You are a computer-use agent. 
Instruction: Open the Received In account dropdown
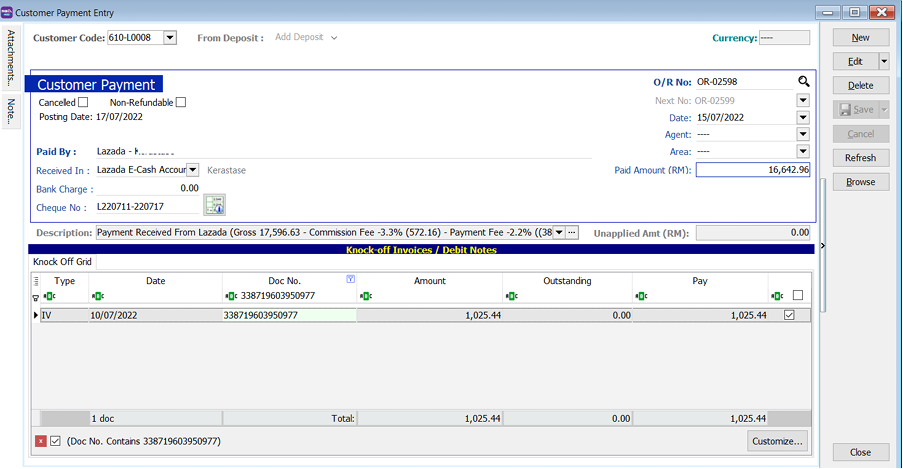(193, 170)
